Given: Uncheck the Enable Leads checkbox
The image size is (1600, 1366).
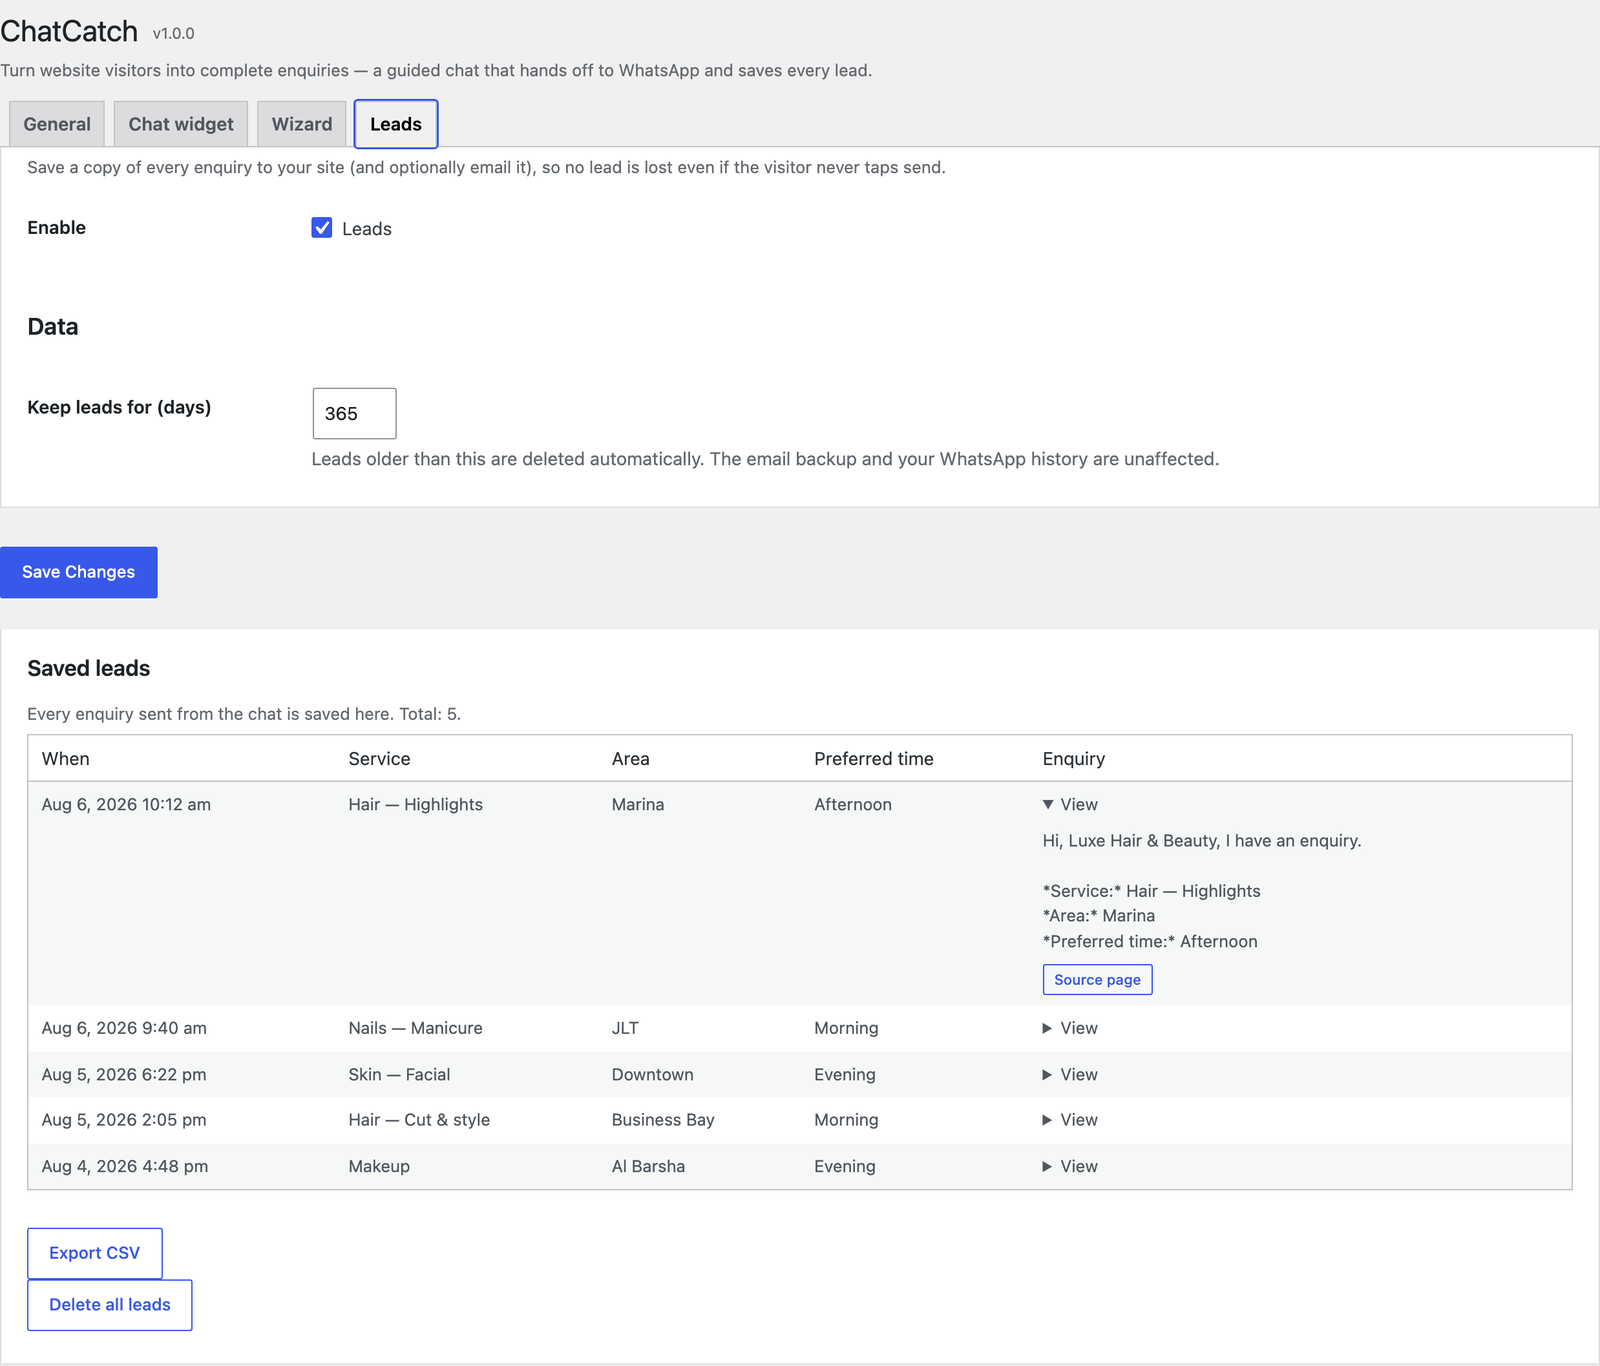Looking at the screenshot, I should [322, 228].
